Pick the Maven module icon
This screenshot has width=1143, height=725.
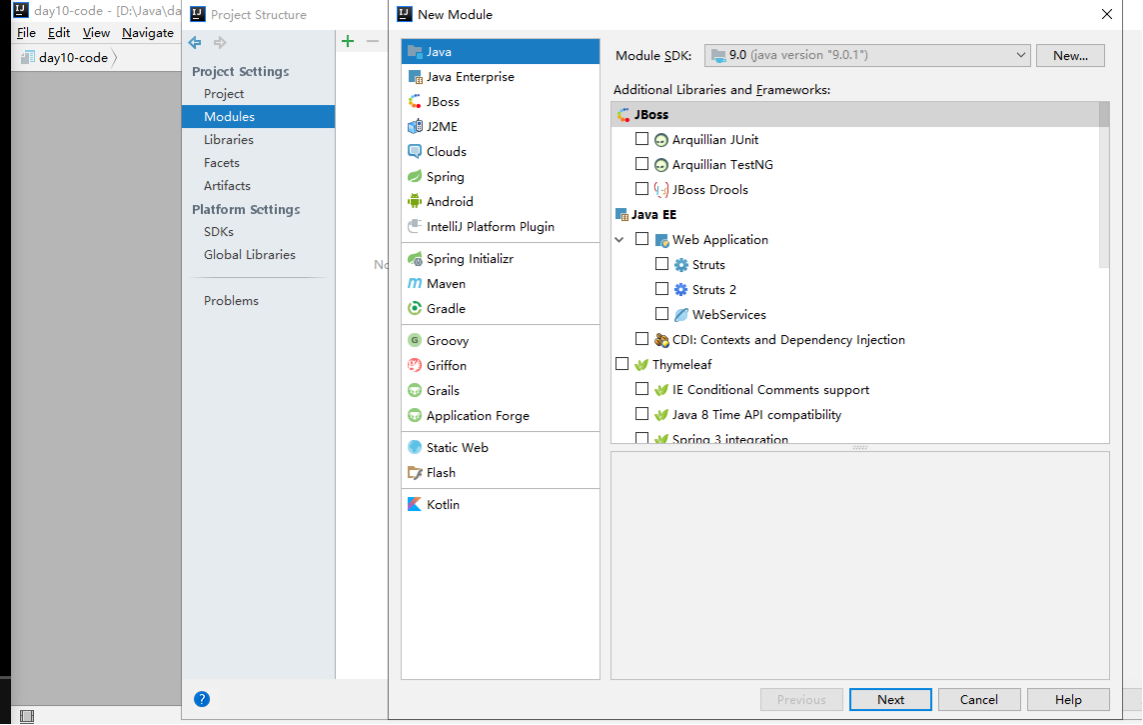[415, 284]
